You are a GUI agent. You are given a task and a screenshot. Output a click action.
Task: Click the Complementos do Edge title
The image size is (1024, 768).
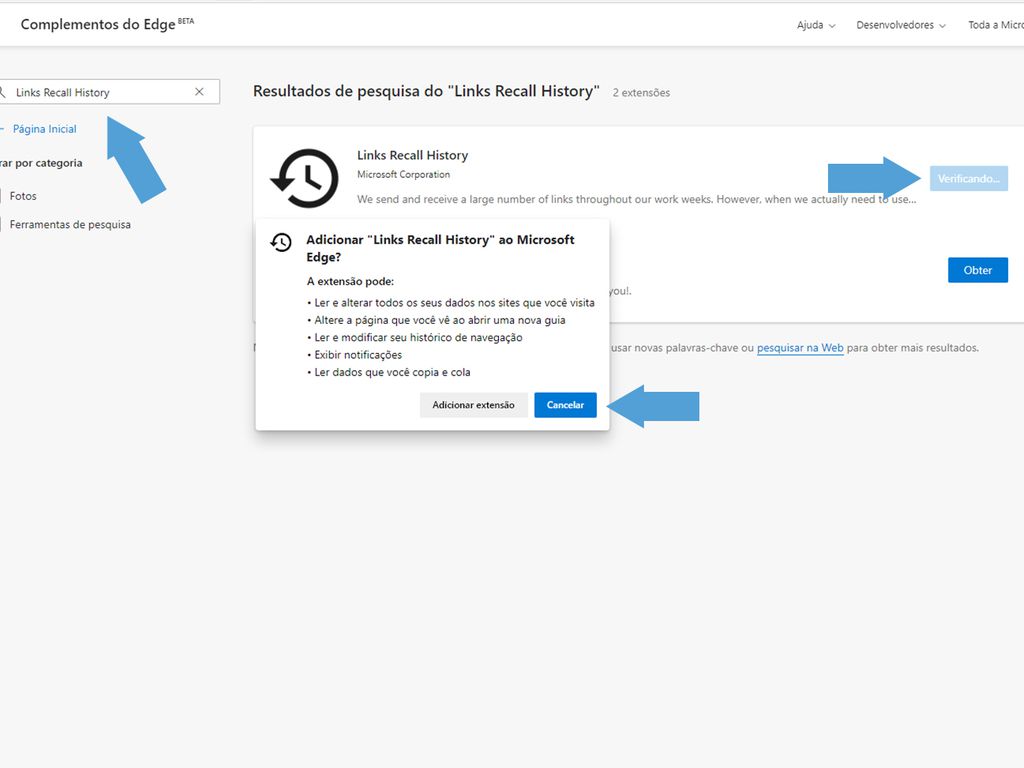click(x=98, y=24)
